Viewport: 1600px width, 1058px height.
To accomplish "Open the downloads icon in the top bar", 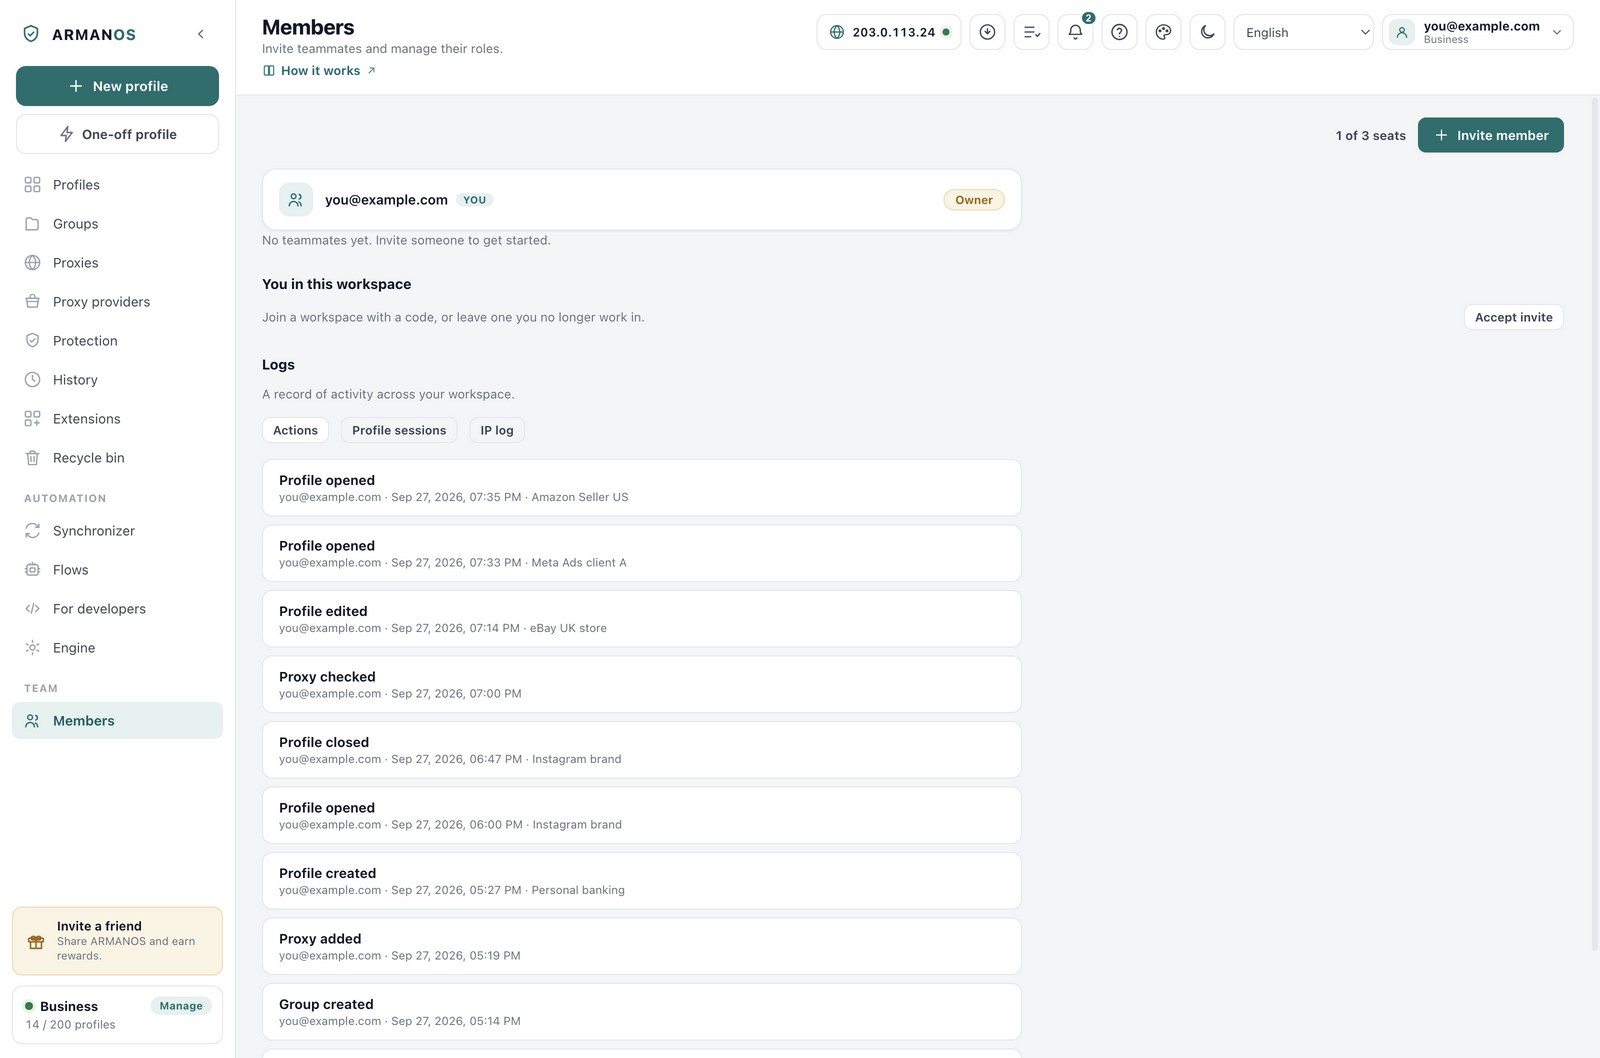I will 987,32.
